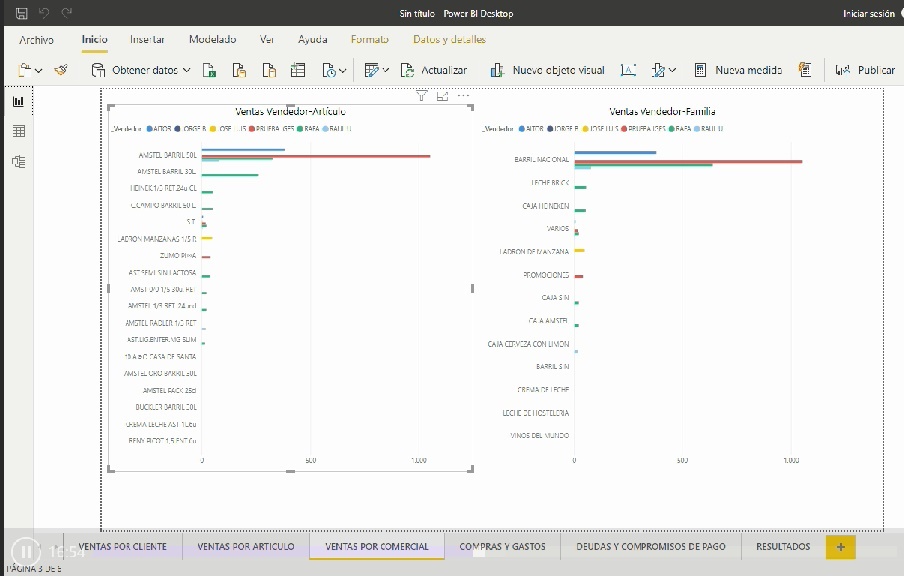Click the Save icon in title bar
The width and height of the screenshot is (904, 577).
click(x=22, y=13)
